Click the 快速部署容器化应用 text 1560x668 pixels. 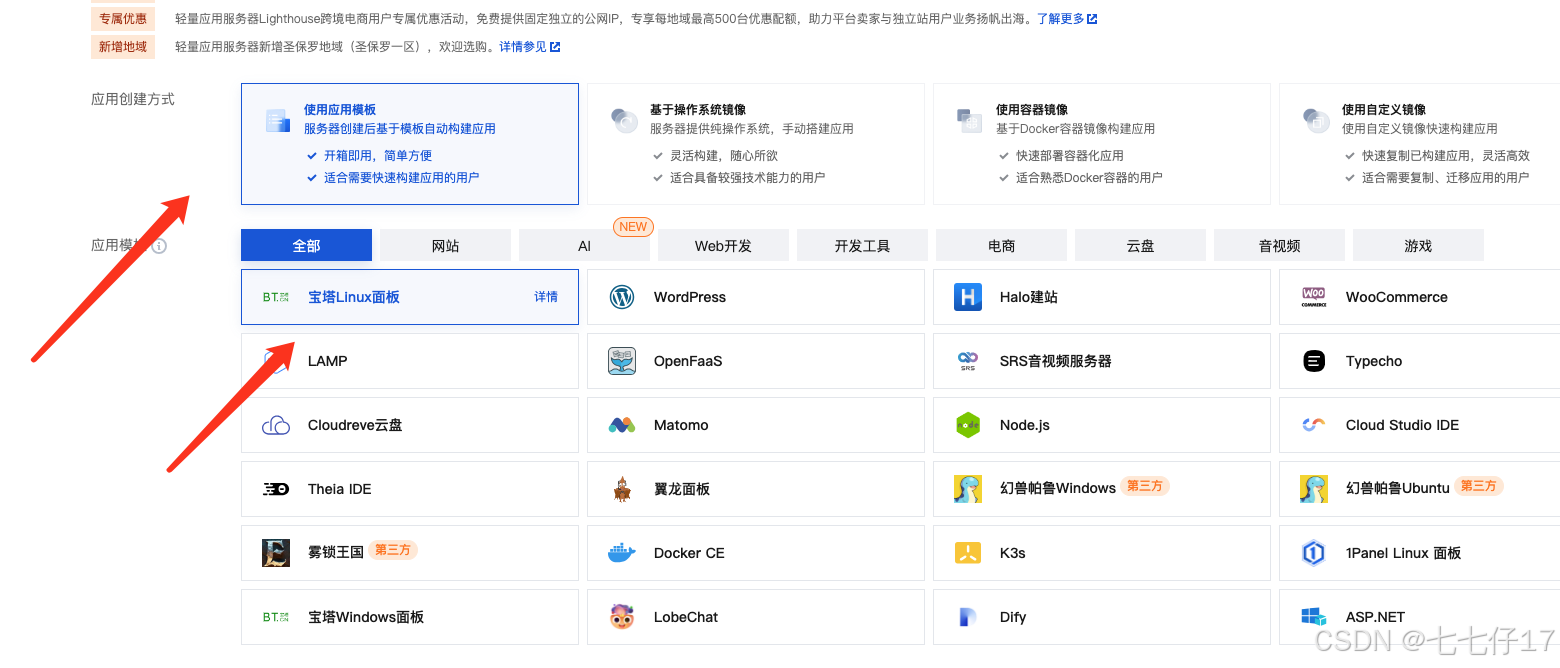[x=1070, y=156]
